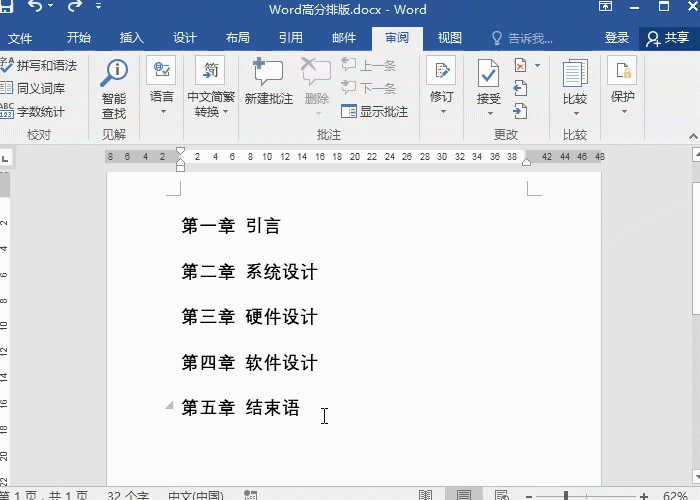The width and height of the screenshot is (700, 500).
Task: Go to 上一条 previous comment
Action: pos(369,66)
